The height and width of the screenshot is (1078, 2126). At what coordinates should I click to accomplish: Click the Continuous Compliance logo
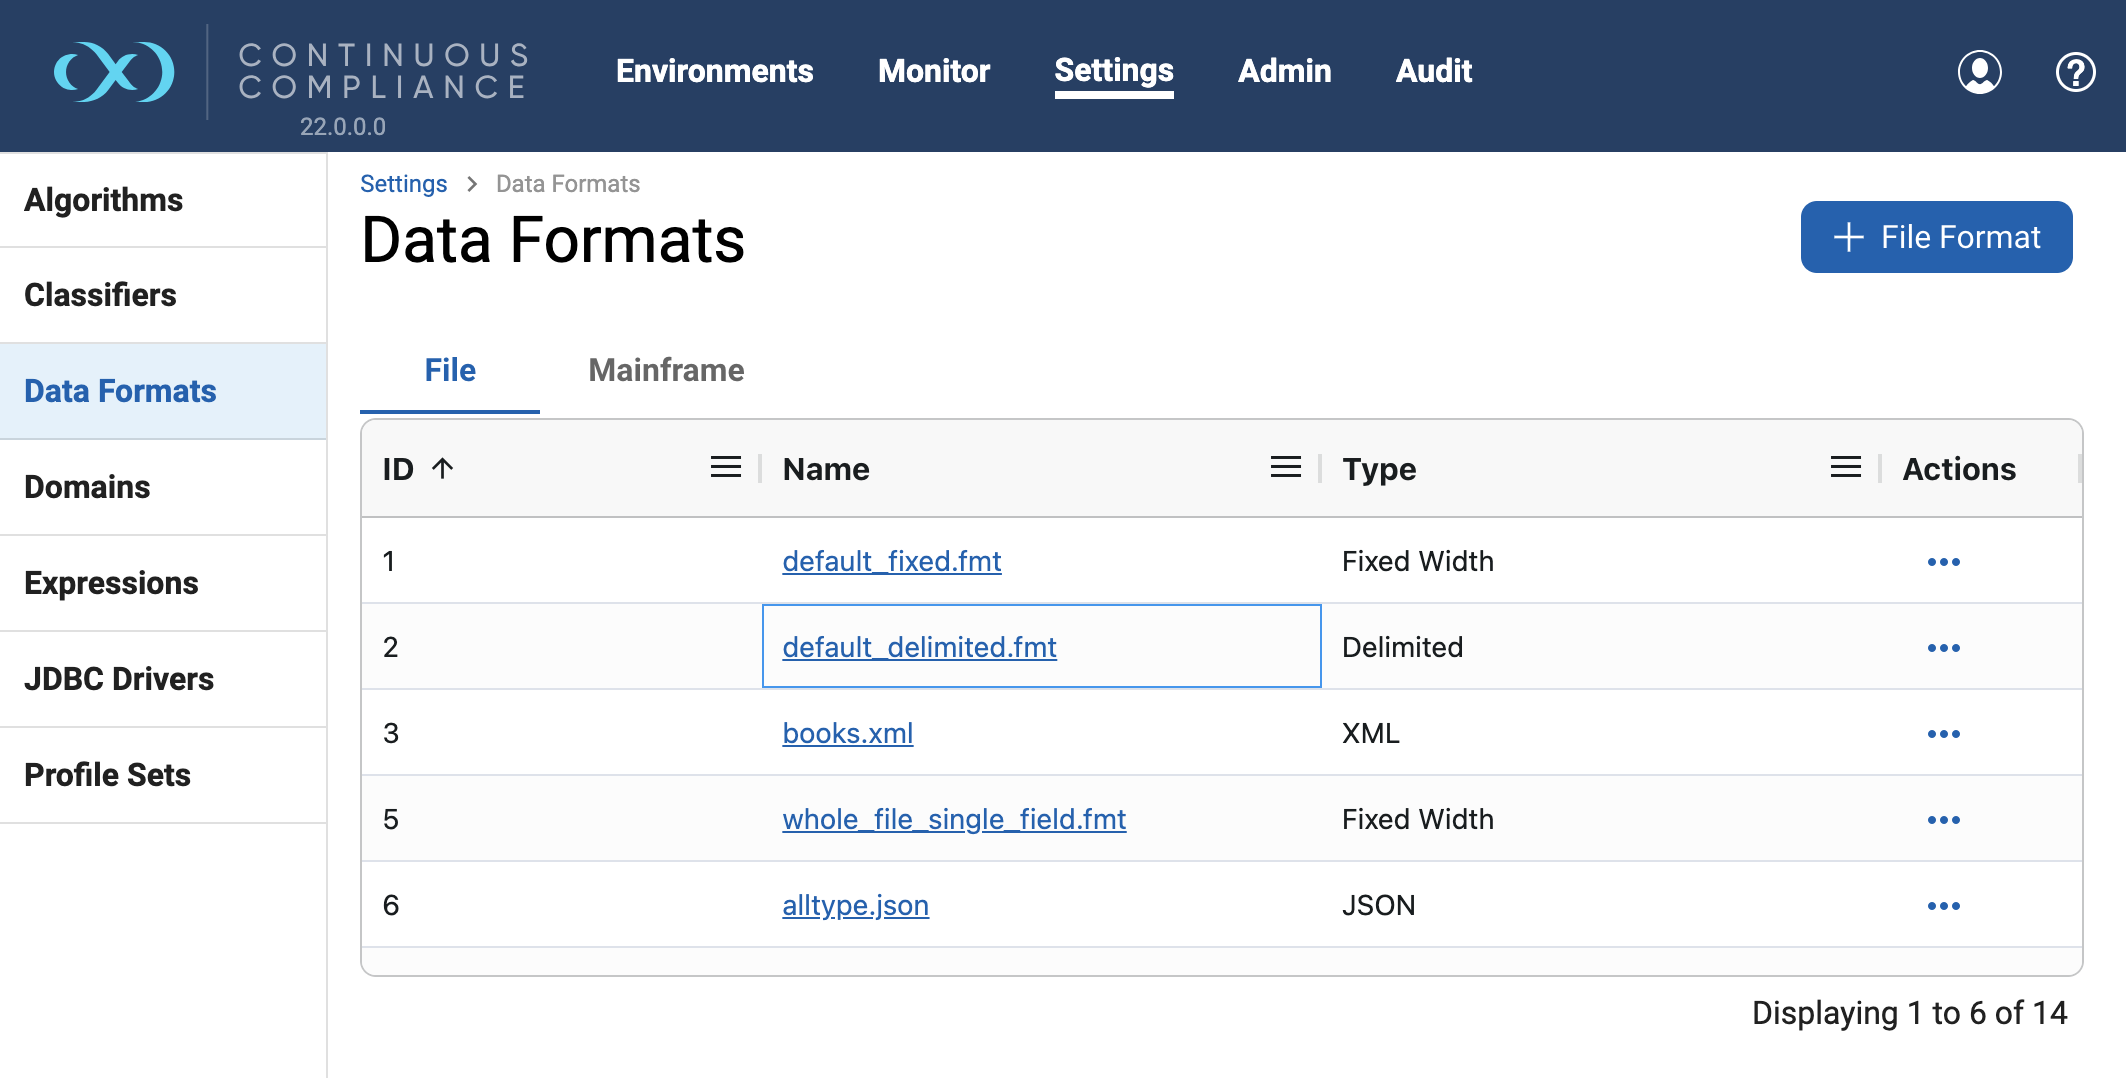pos(114,72)
